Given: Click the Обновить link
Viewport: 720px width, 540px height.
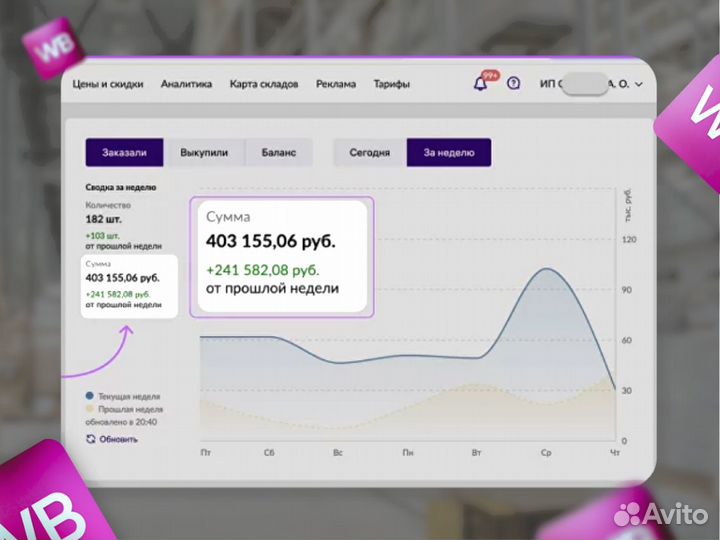Looking at the screenshot, I should click(x=118, y=439).
